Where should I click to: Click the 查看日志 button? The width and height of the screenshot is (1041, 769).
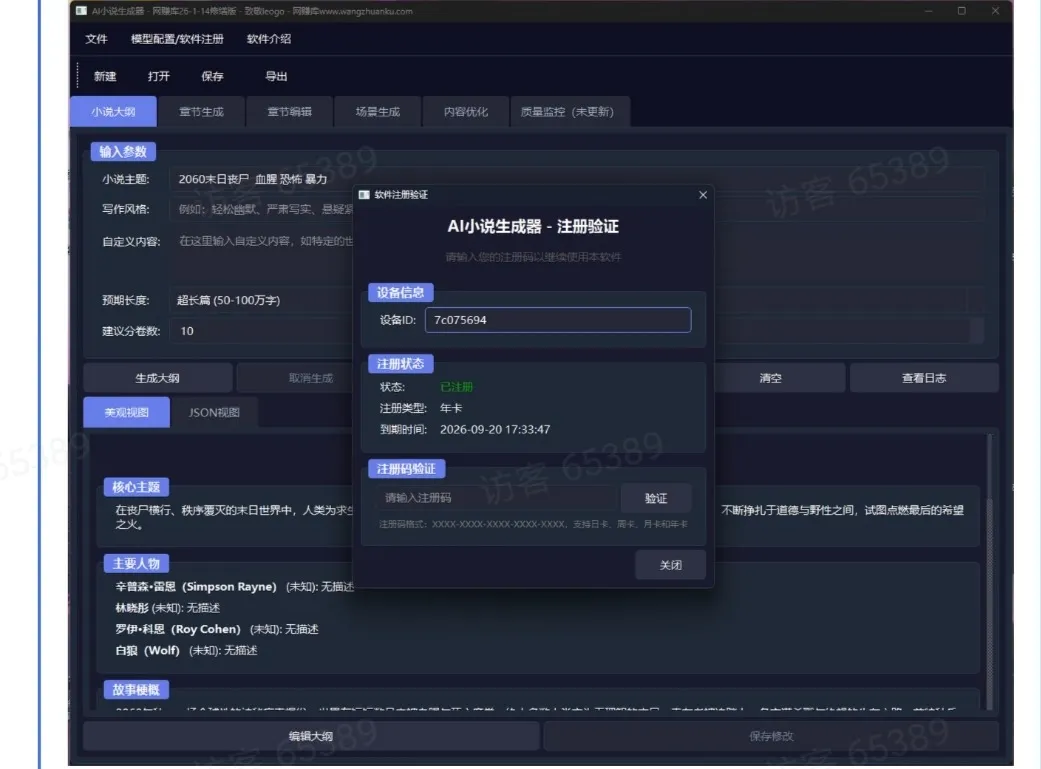924,378
